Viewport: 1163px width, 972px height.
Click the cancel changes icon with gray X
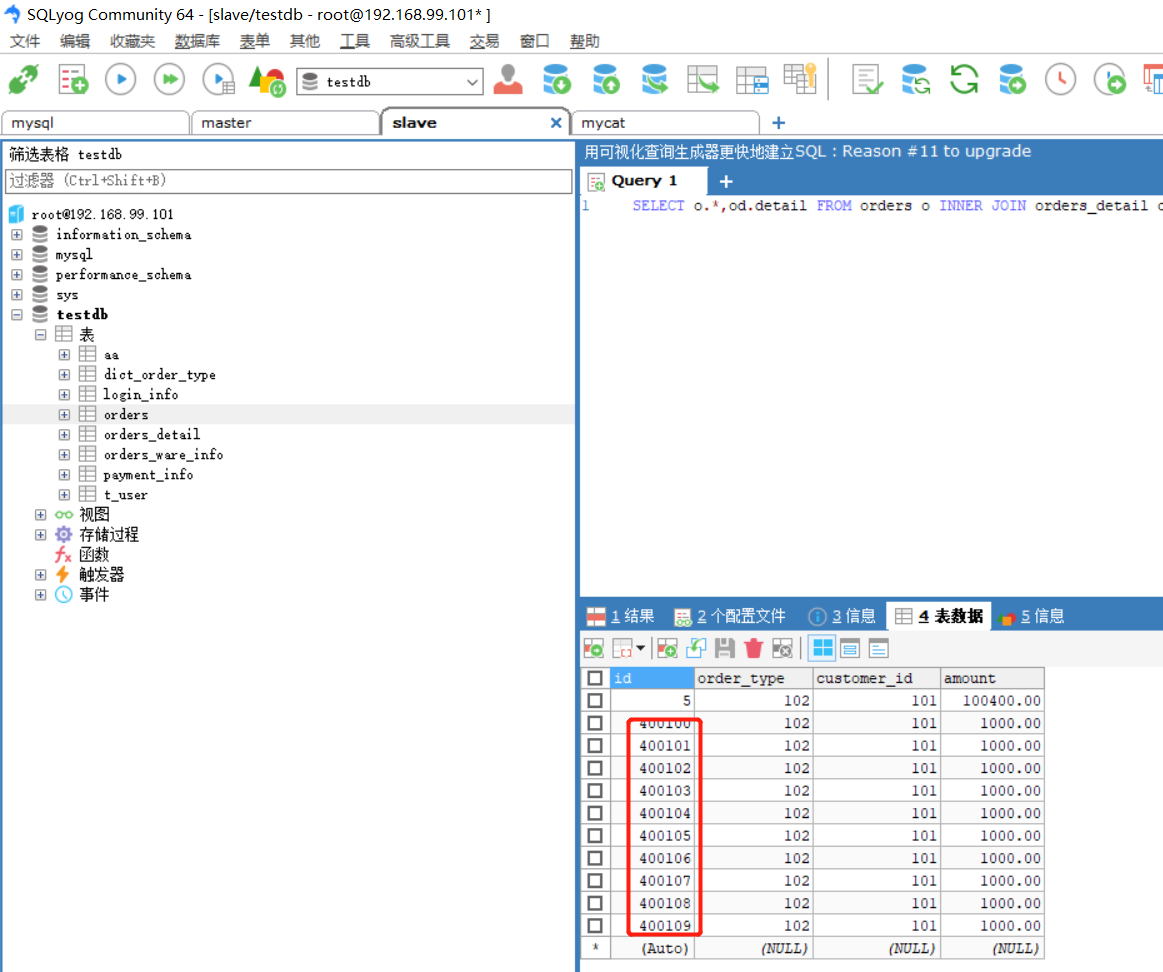(x=783, y=648)
